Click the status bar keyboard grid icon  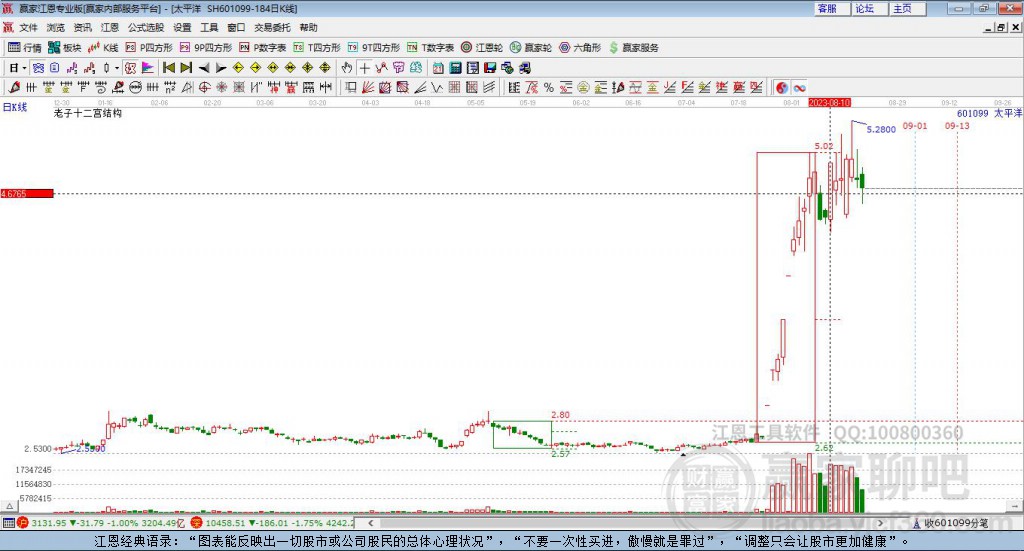[8, 523]
